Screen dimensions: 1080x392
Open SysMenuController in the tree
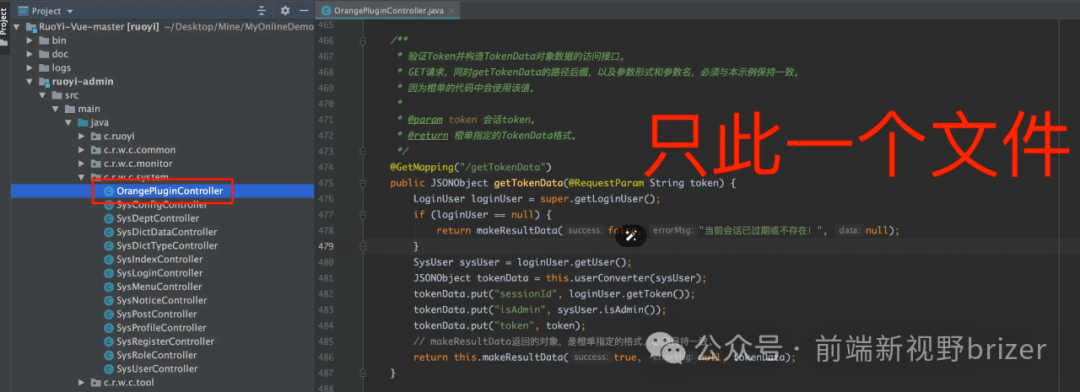159,287
